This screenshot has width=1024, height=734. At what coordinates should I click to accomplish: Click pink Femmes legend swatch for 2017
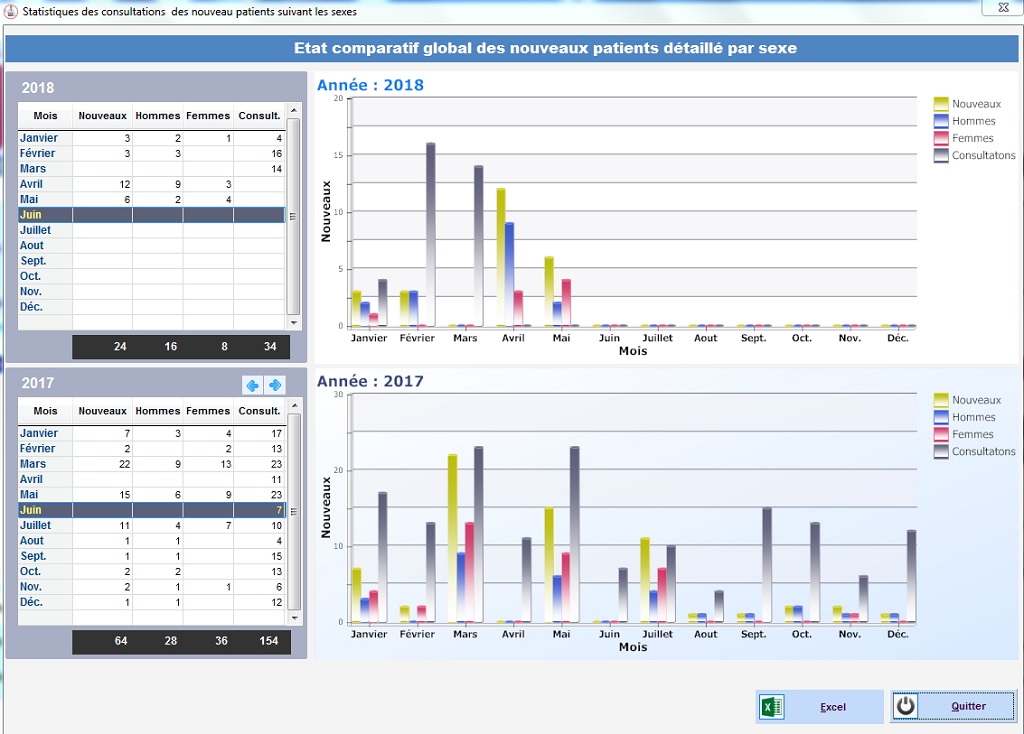(x=941, y=434)
